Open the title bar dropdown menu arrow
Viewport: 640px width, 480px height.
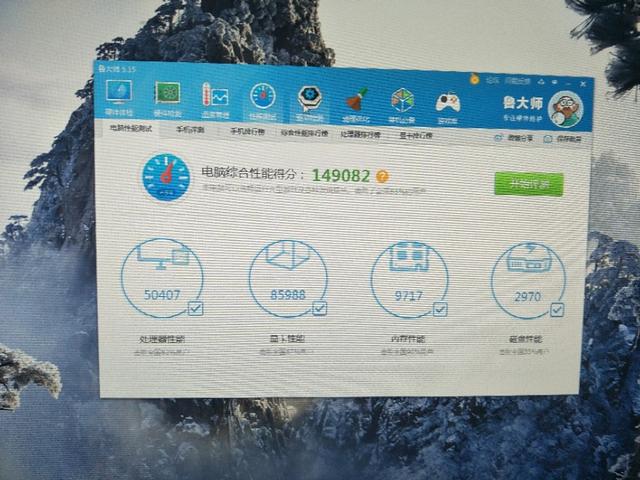click(555, 82)
